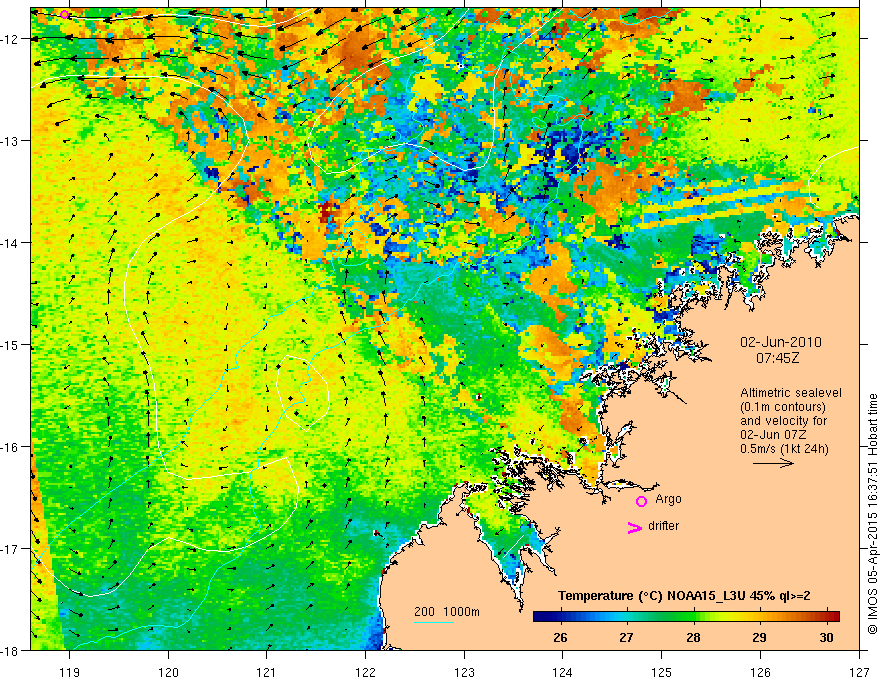Screen dimensions: 880x680
Task: Click the IMOS copyright timestamp text
Action: coord(872,514)
